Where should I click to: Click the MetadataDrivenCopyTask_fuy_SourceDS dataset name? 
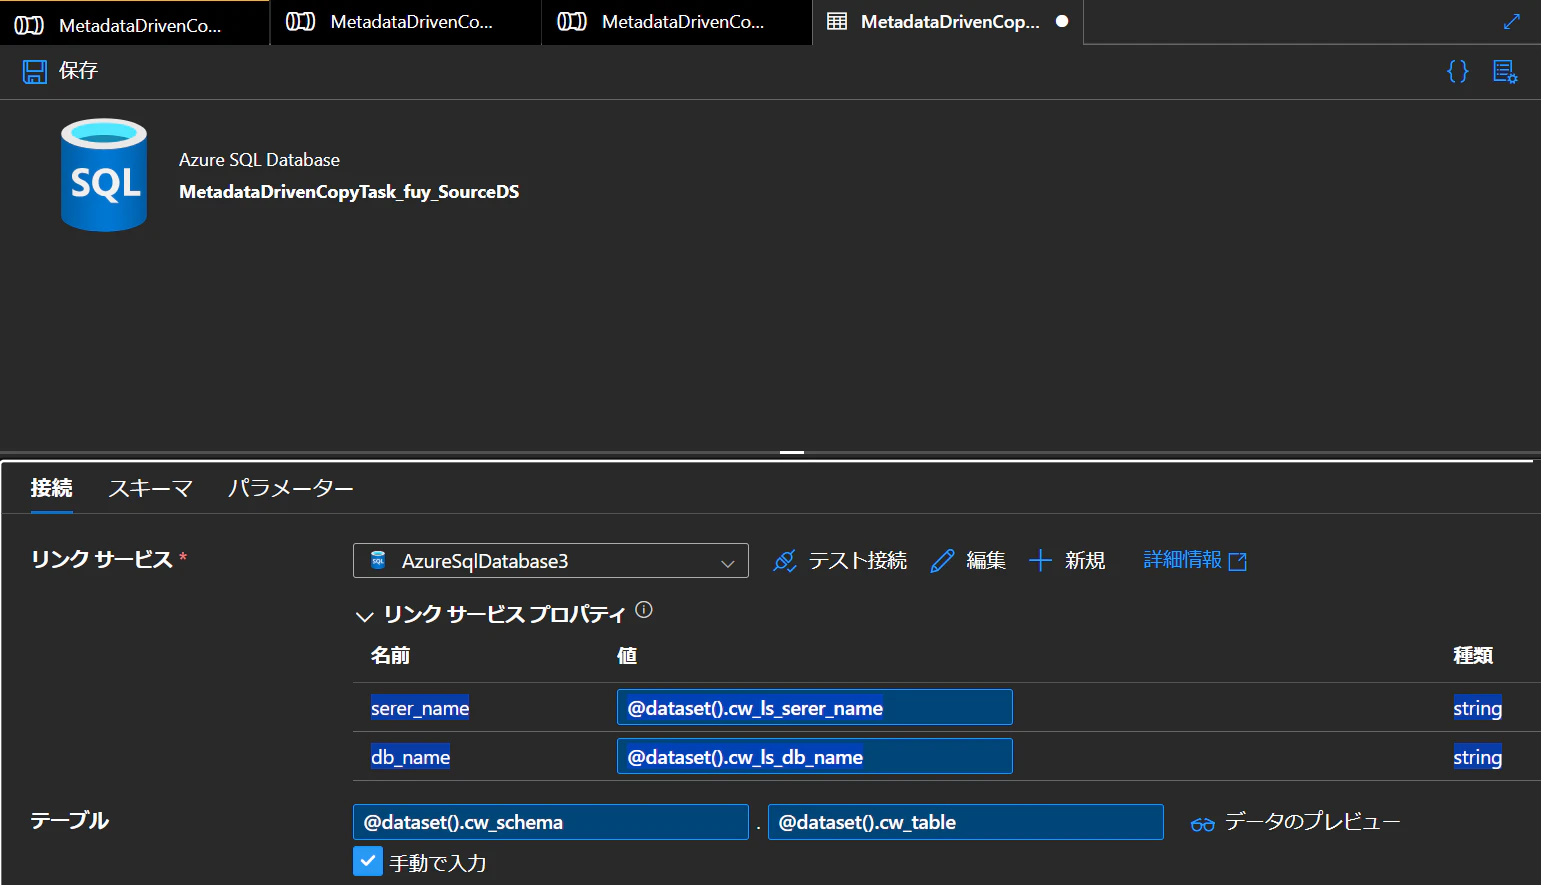click(x=349, y=192)
